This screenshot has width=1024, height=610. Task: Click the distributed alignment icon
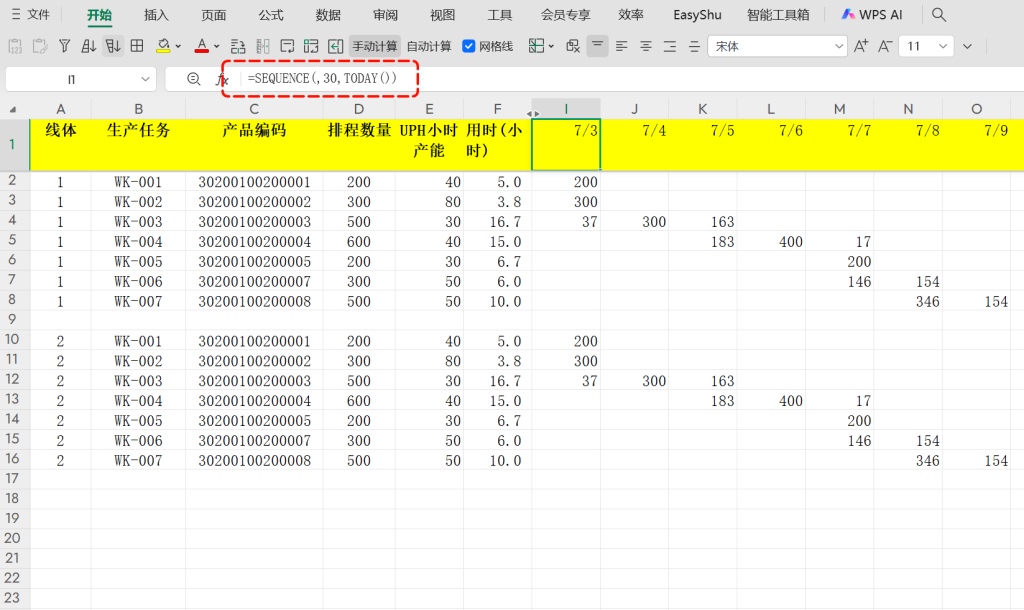(x=694, y=46)
